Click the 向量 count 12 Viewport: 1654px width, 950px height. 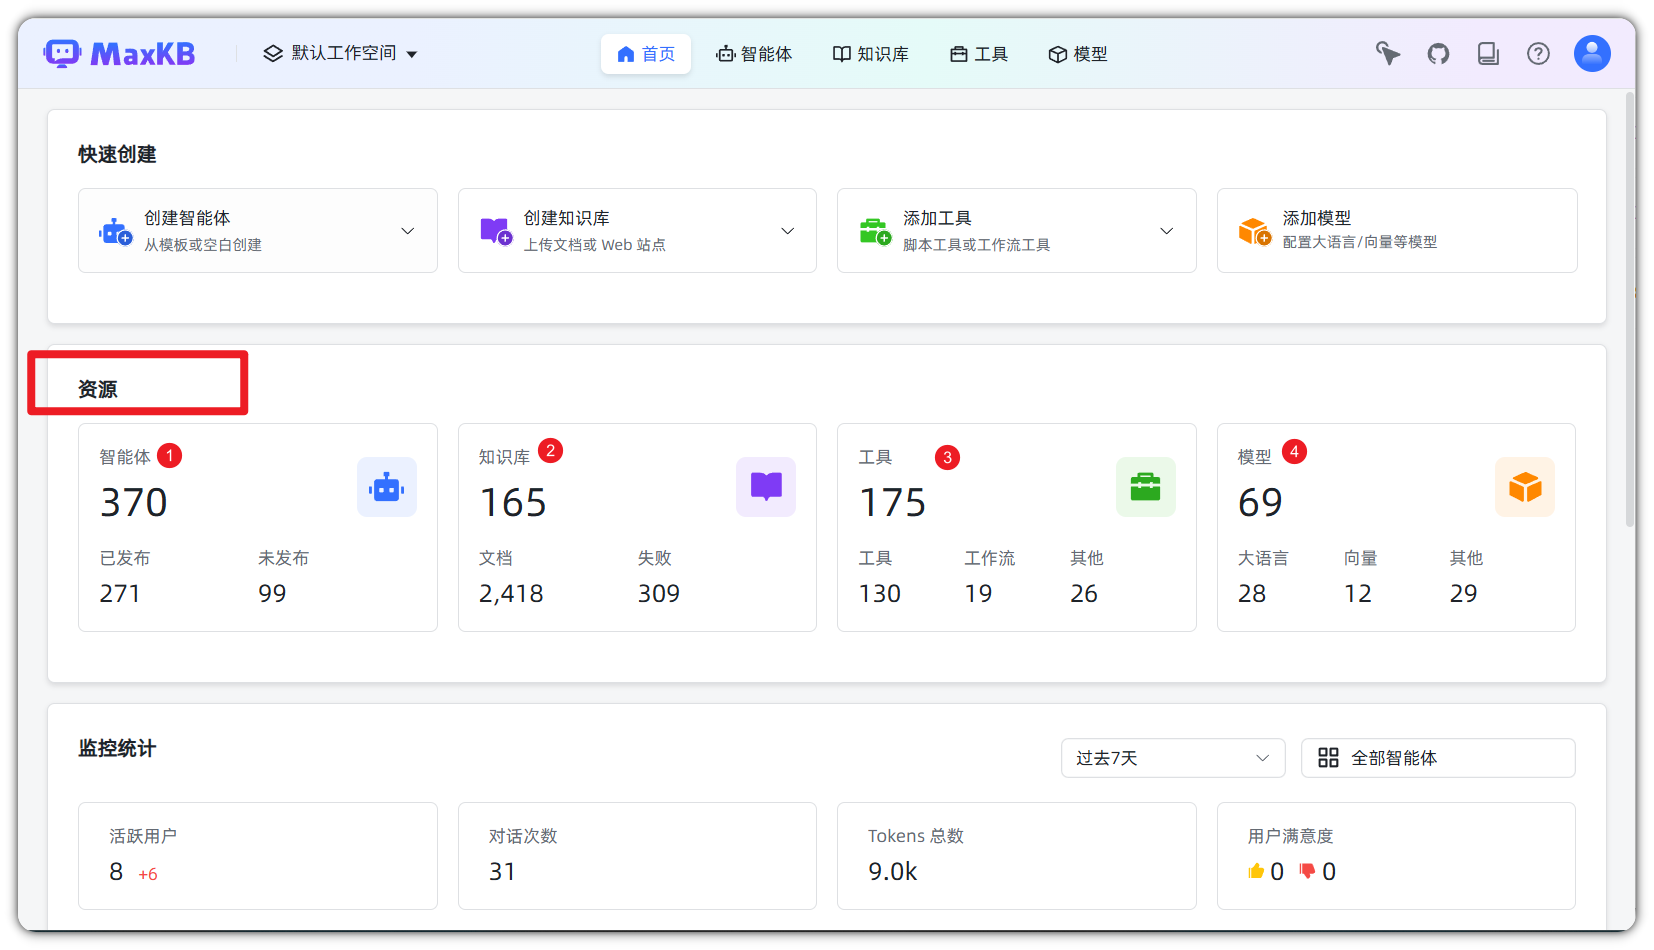point(1358,594)
